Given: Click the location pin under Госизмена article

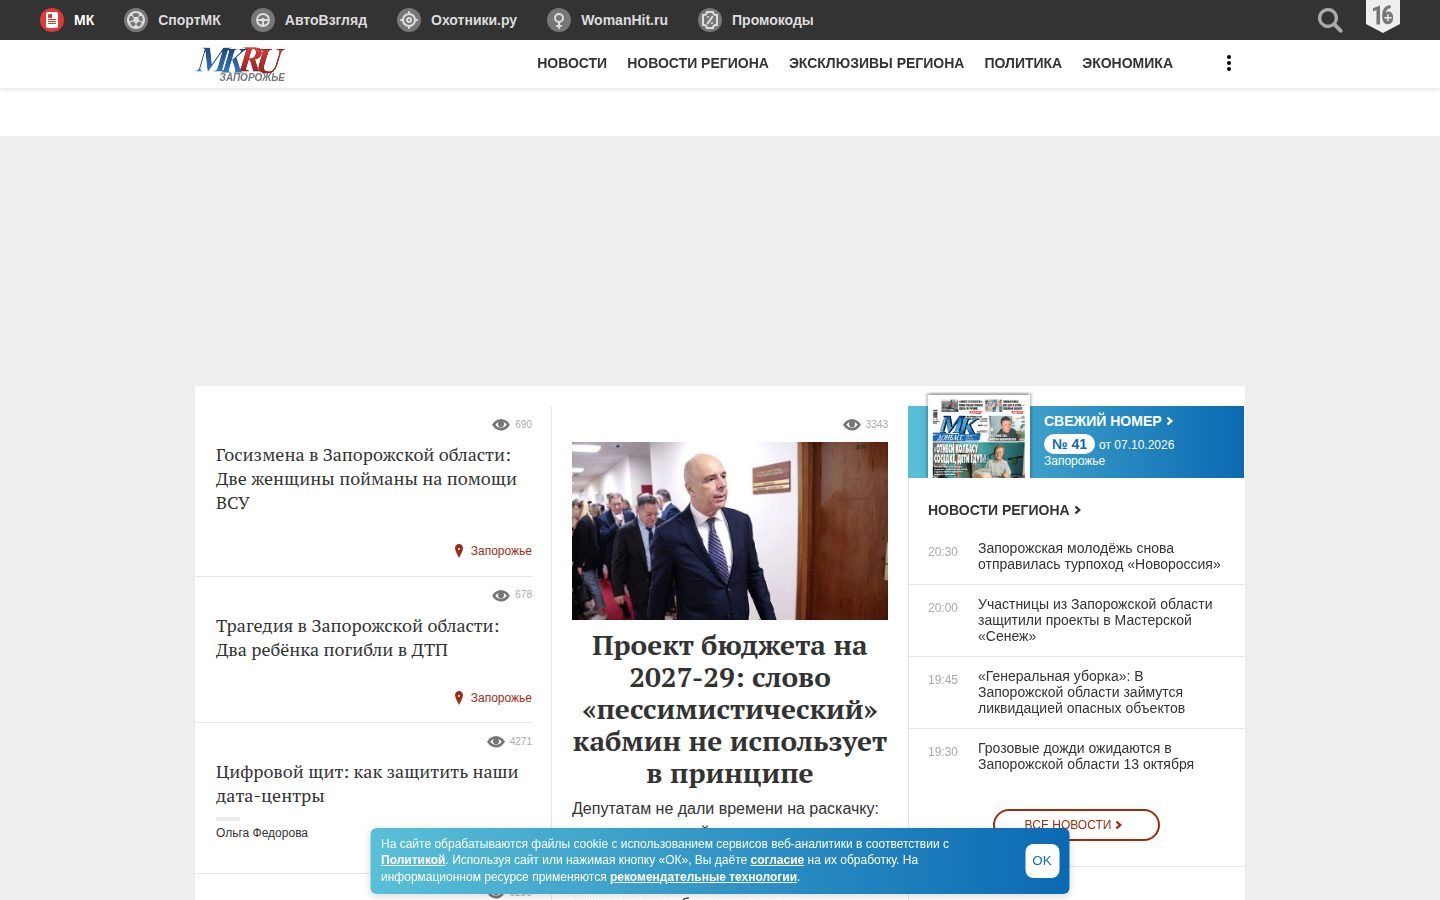Looking at the screenshot, I should (459, 551).
